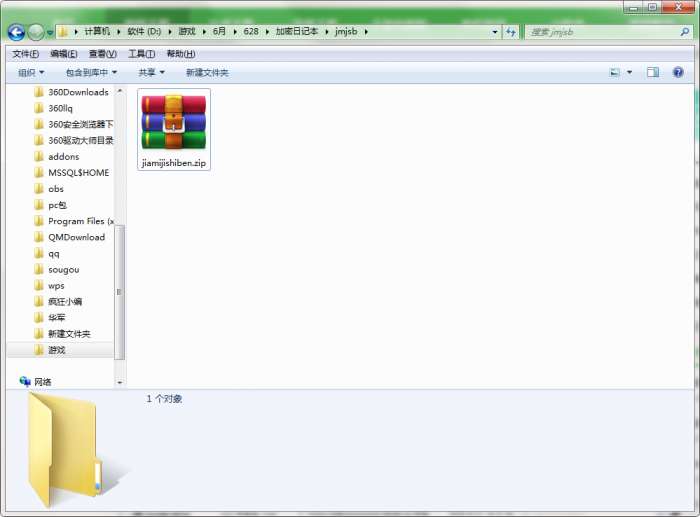Open the 组织 dropdown
This screenshot has width=700, height=517.
[31, 72]
